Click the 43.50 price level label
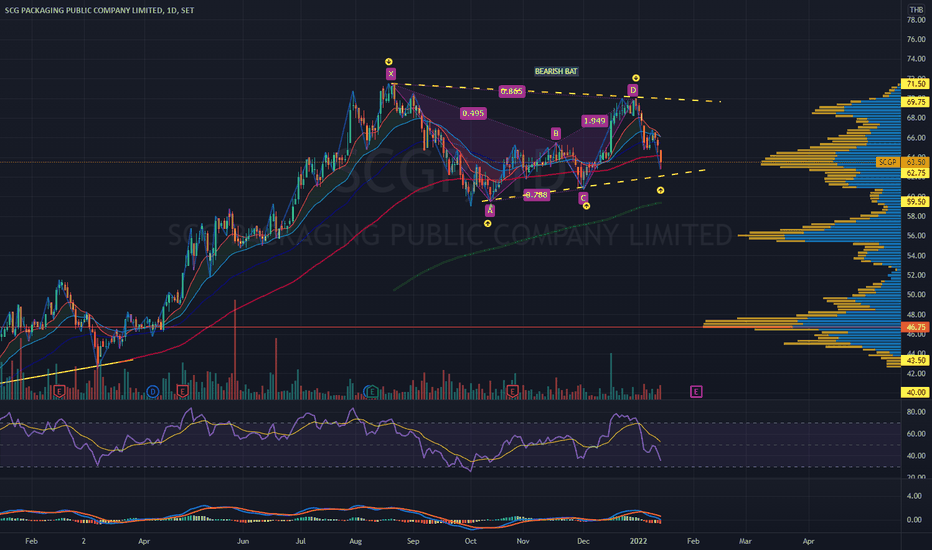Image resolution: width=932 pixels, height=550 pixels. tap(915, 360)
